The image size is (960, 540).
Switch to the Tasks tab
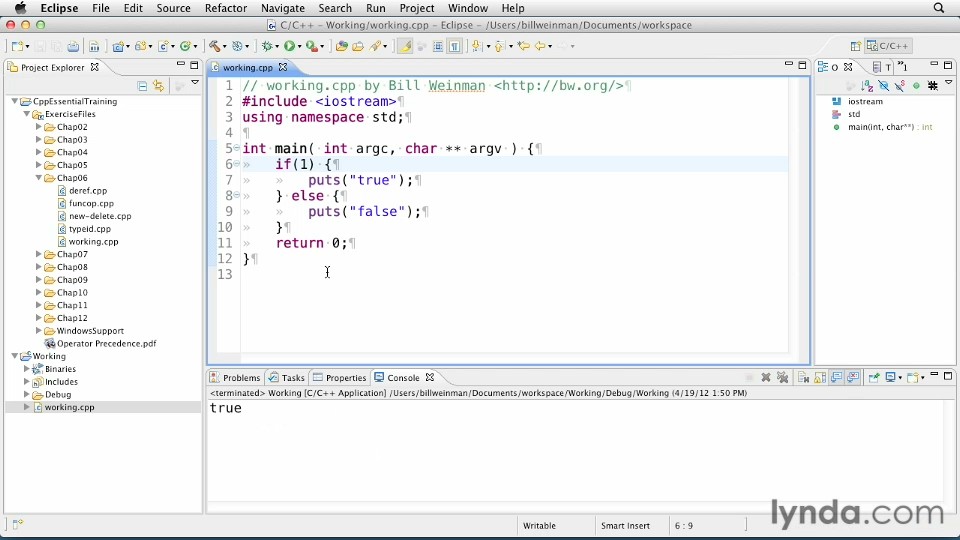coord(287,378)
